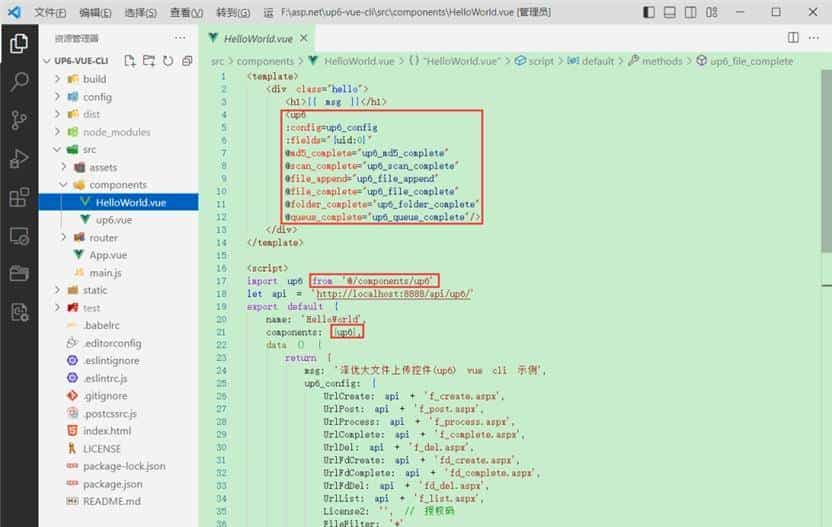Open the Search view in activity bar
This screenshot has height=527, width=832.
(19, 81)
